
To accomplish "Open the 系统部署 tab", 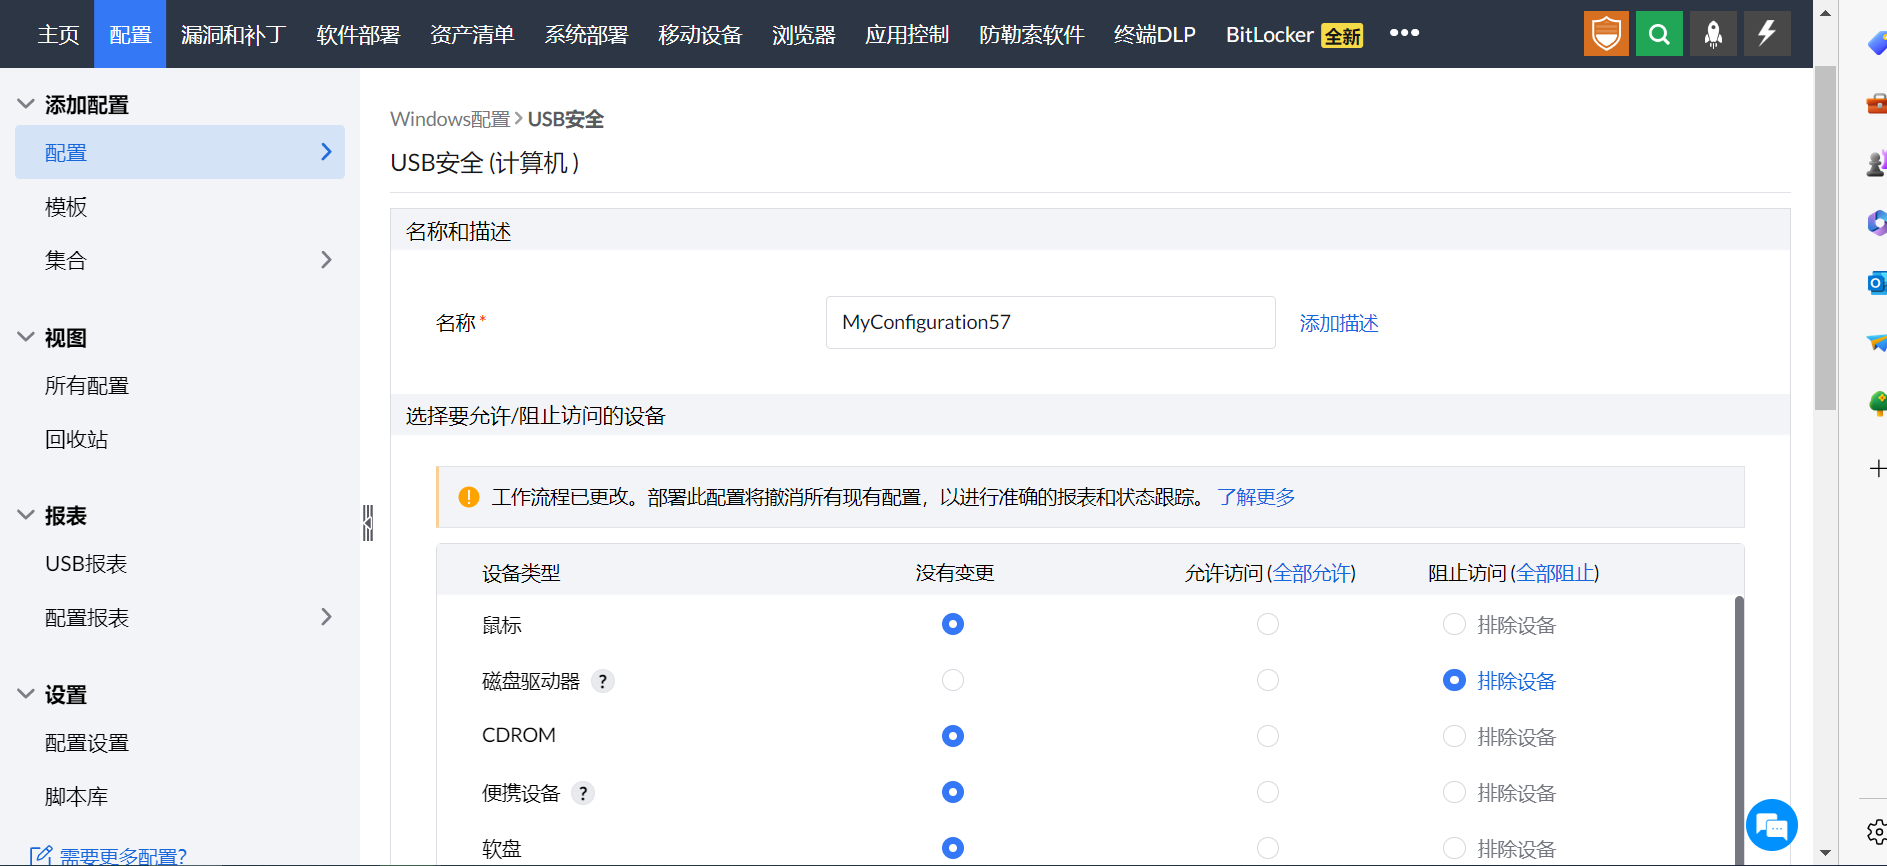I will [586, 34].
